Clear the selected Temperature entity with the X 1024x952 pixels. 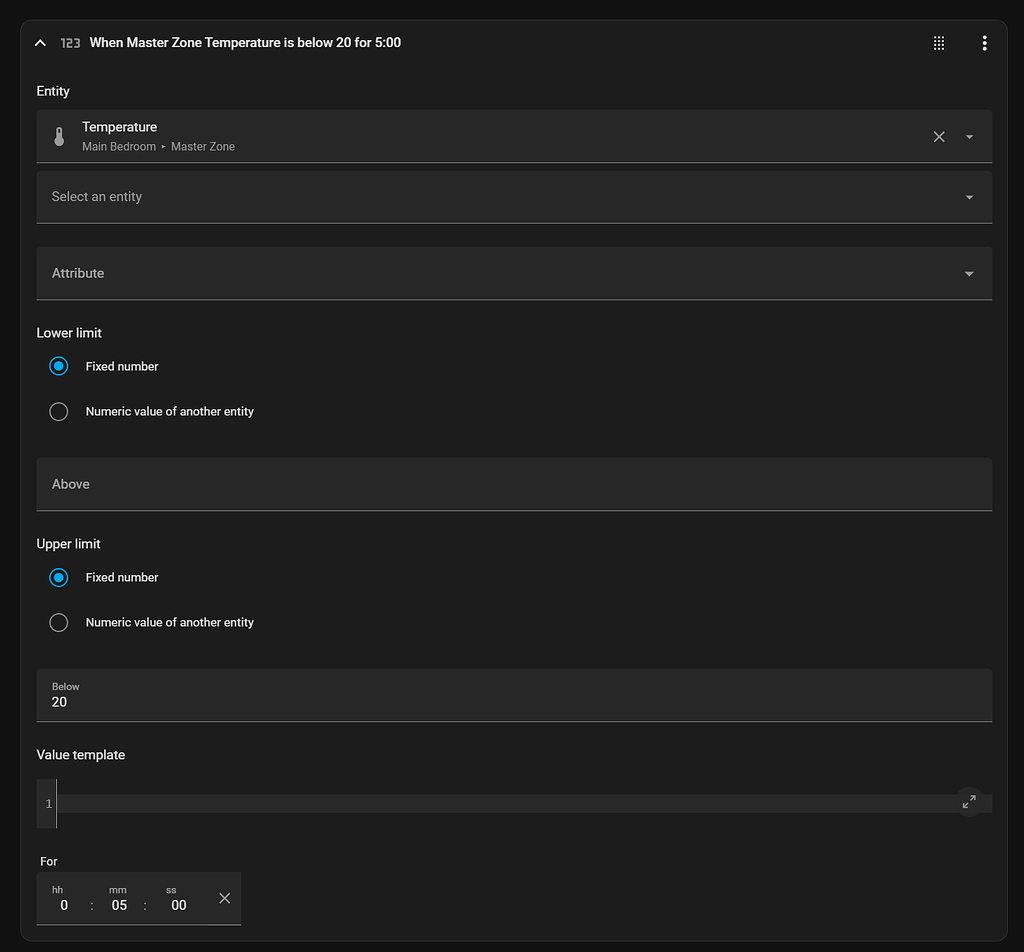pyautogui.click(x=938, y=136)
